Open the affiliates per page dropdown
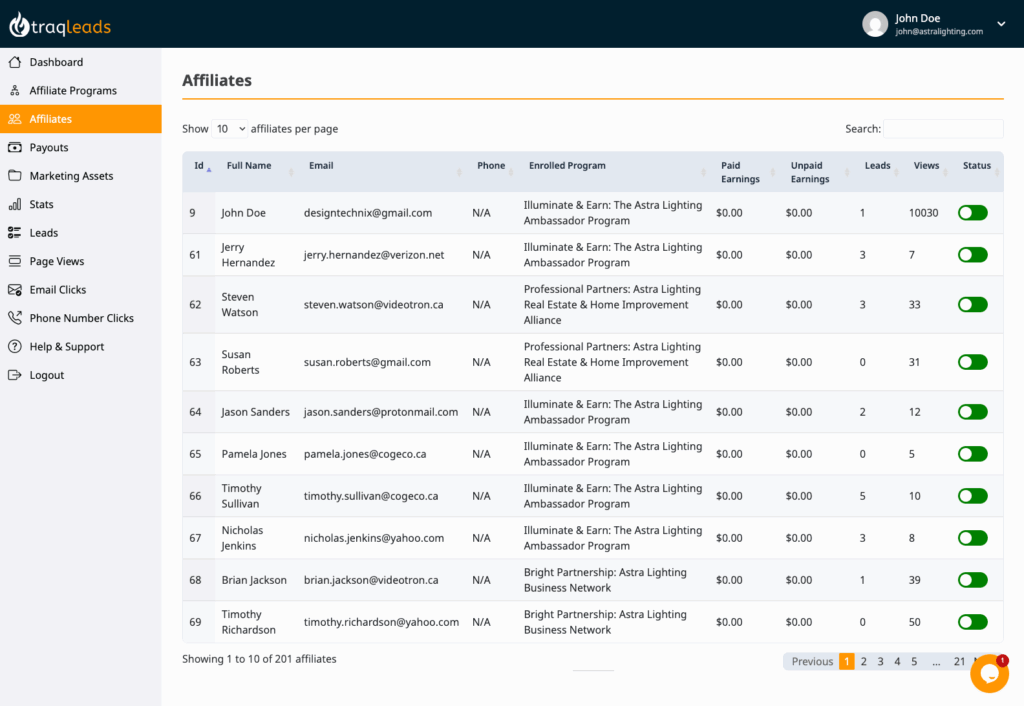The image size is (1024, 706). [230, 128]
